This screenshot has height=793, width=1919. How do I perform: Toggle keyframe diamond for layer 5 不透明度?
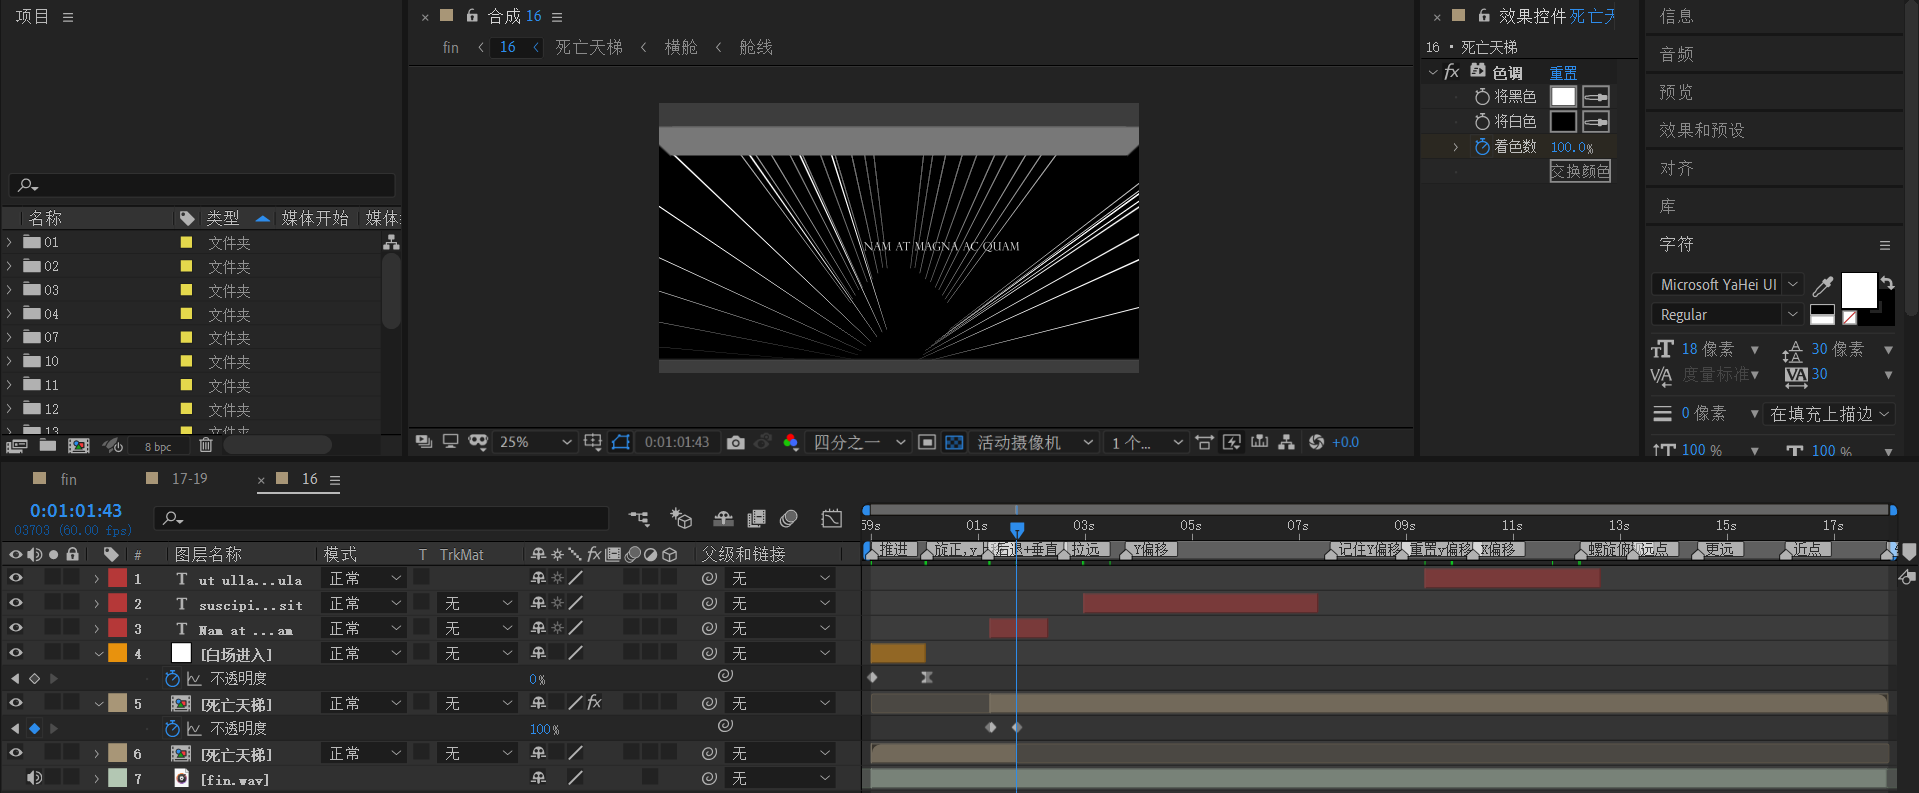(x=34, y=728)
